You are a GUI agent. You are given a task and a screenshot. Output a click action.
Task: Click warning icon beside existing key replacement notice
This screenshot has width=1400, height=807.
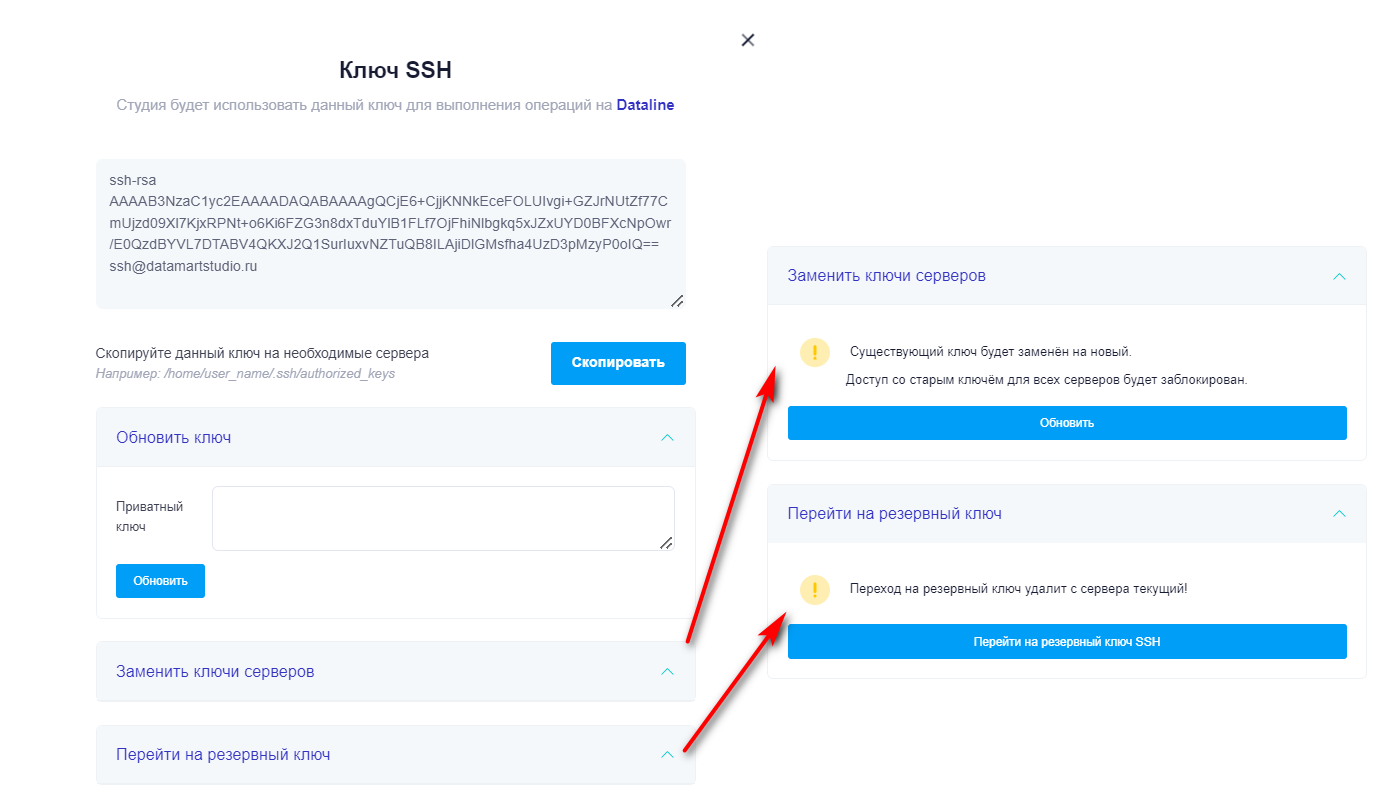pos(815,352)
